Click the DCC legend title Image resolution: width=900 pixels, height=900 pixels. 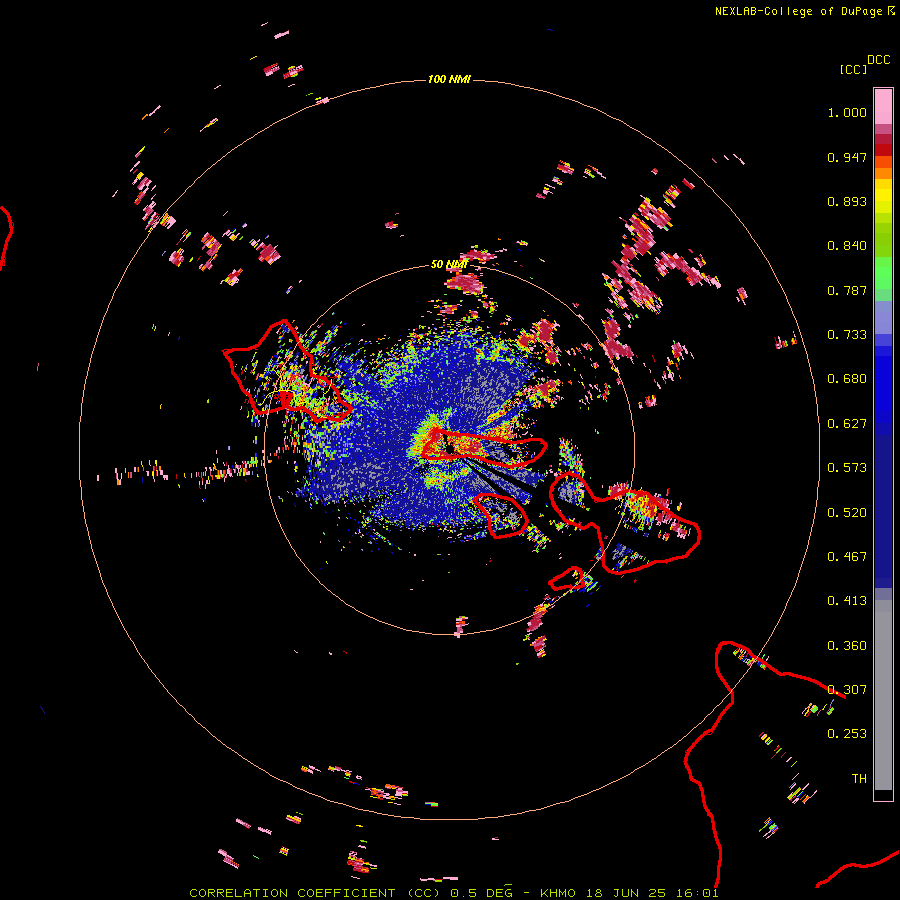coord(878,60)
